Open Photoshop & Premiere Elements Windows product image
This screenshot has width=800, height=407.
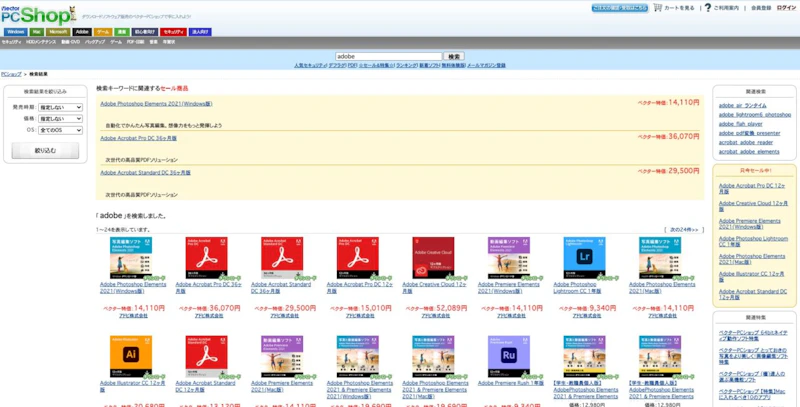tap(357, 356)
